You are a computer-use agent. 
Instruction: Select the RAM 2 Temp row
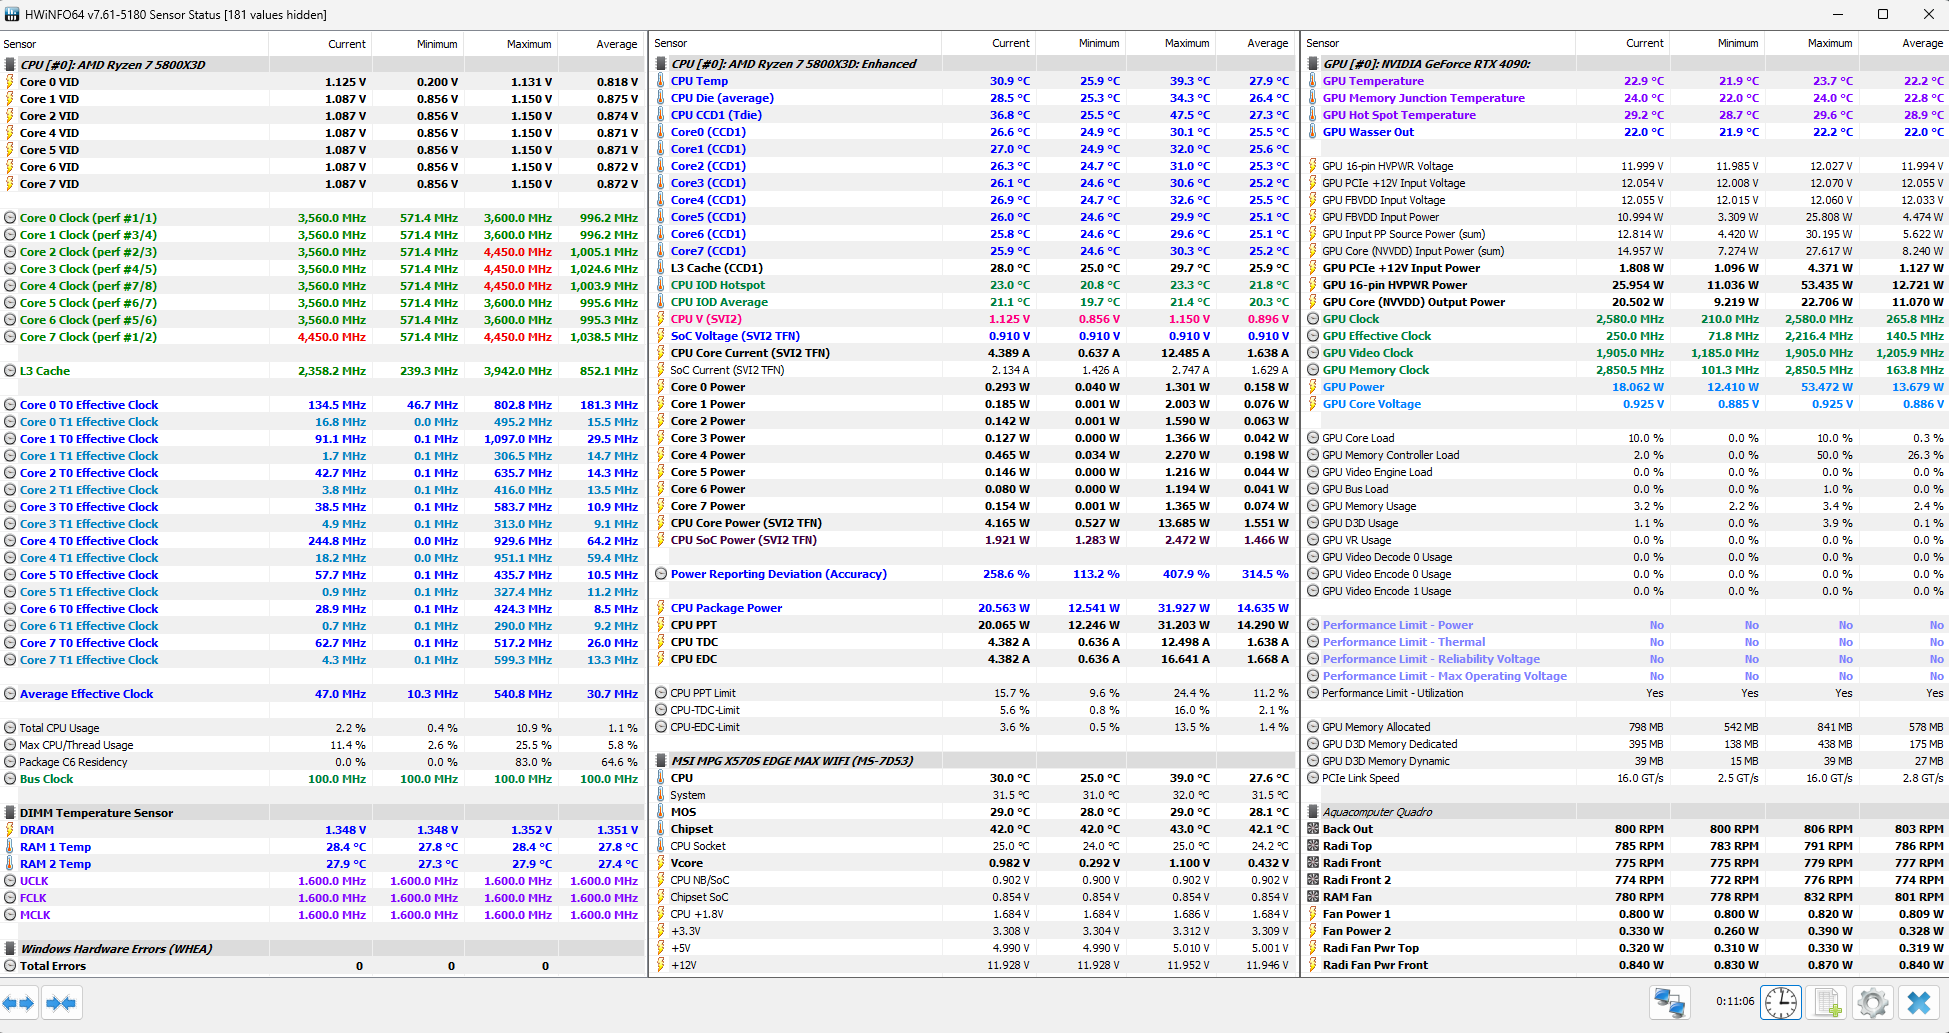pyautogui.click(x=322, y=864)
